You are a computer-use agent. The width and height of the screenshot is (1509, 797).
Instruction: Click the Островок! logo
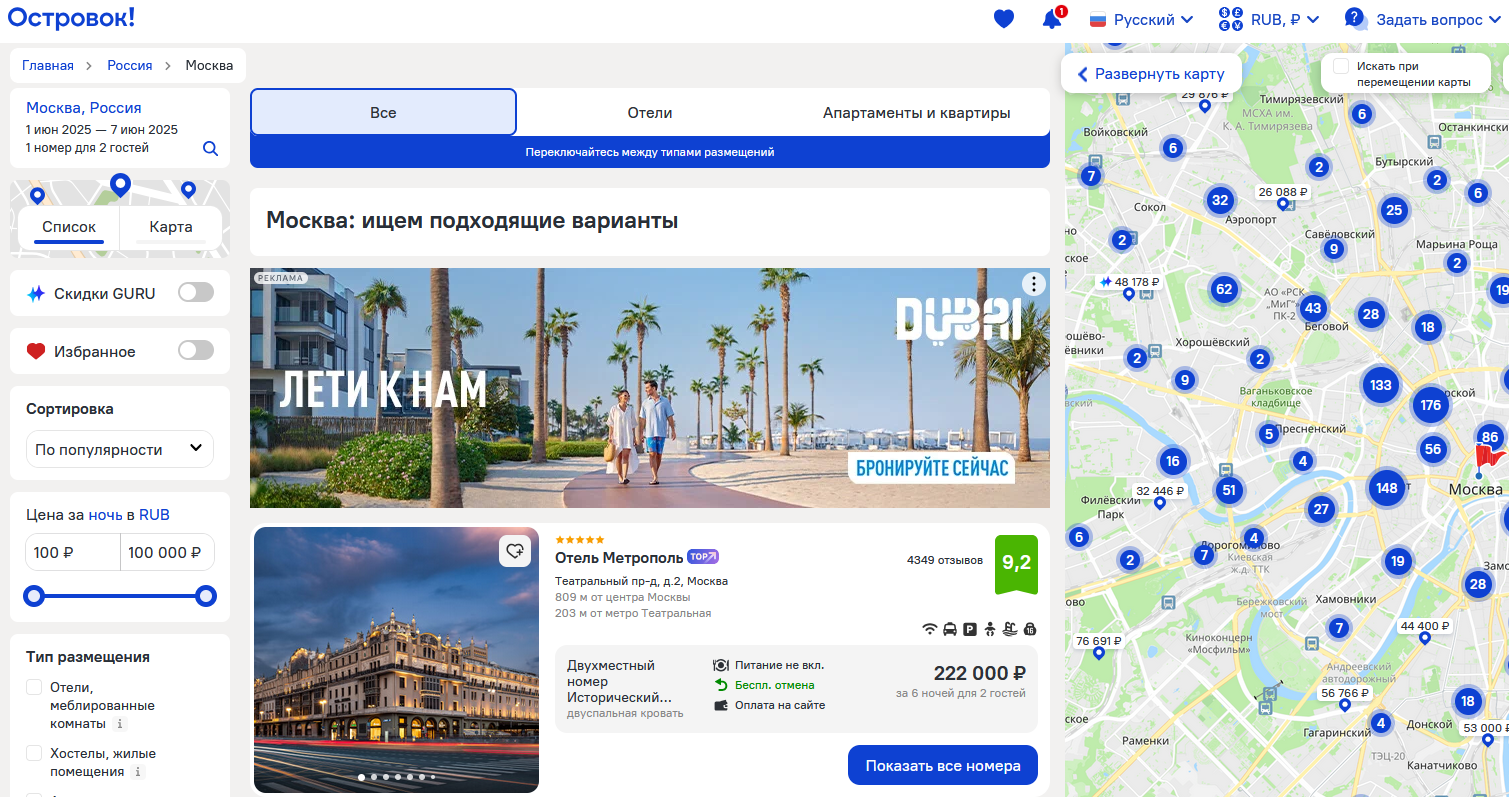point(71,17)
